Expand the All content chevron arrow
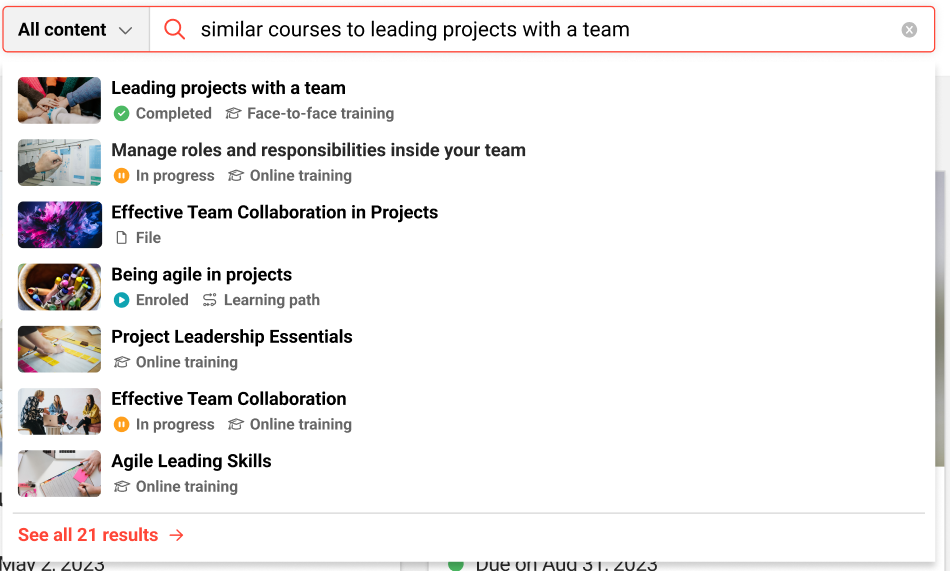Screen dimensions: 950x571 (125, 30)
